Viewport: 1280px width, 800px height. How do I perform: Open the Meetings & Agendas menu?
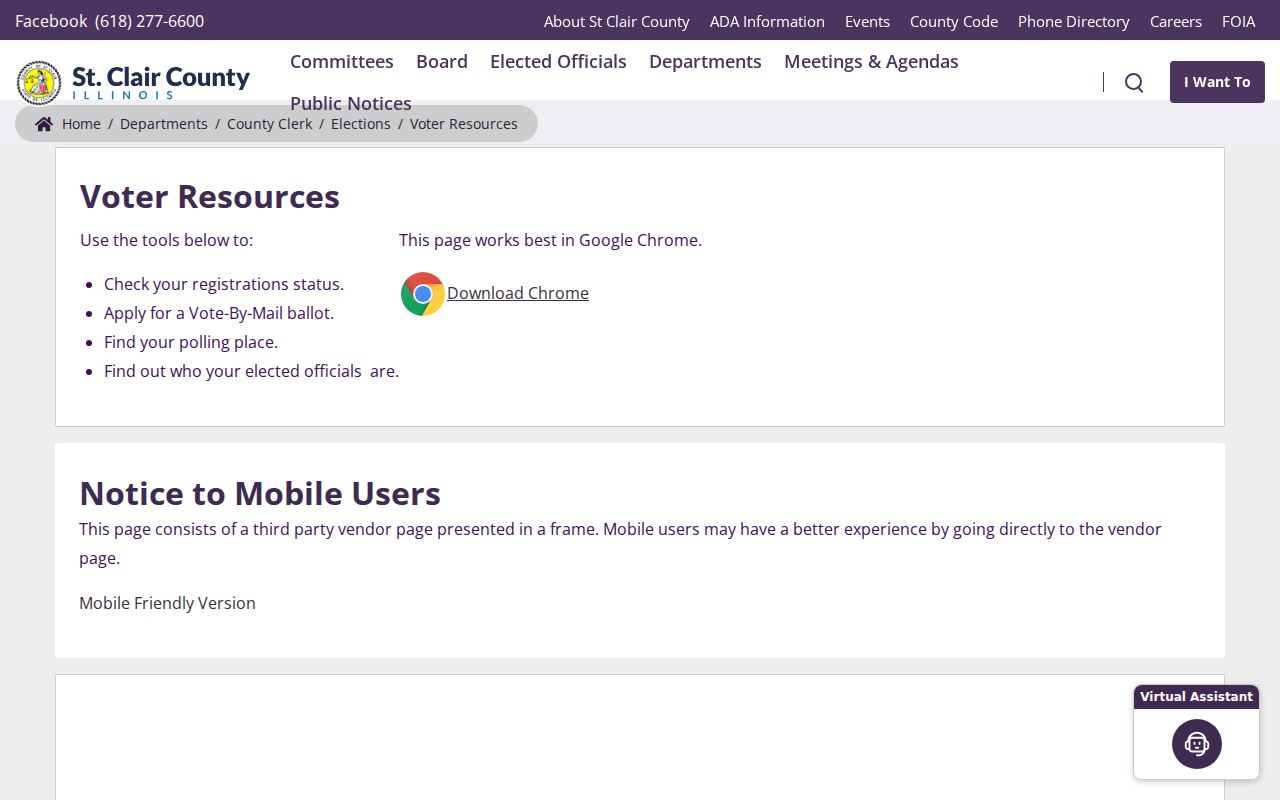point(871,62)
